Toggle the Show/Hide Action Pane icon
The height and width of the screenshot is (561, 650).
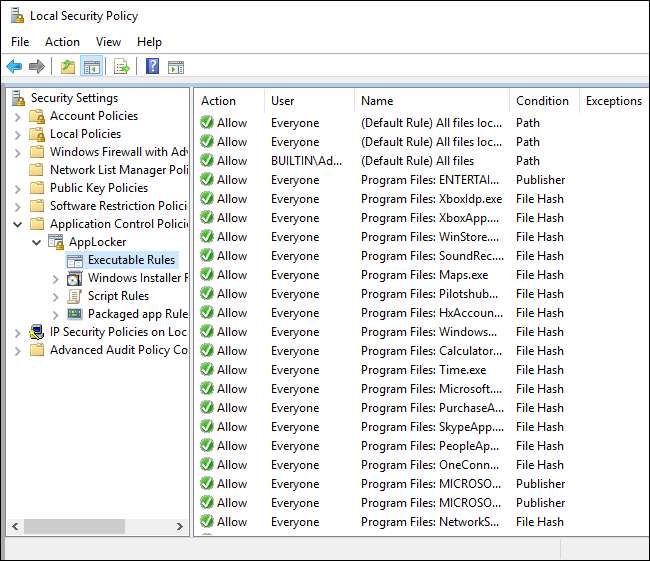[x=176, y=67]
